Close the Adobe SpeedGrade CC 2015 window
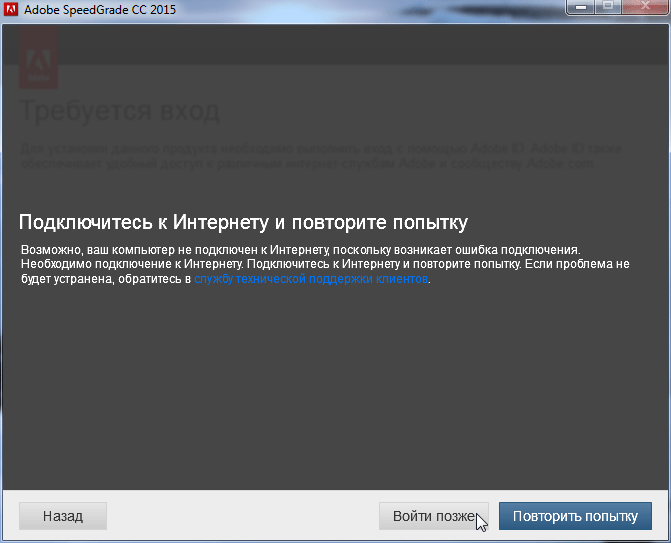 [645, 7]
